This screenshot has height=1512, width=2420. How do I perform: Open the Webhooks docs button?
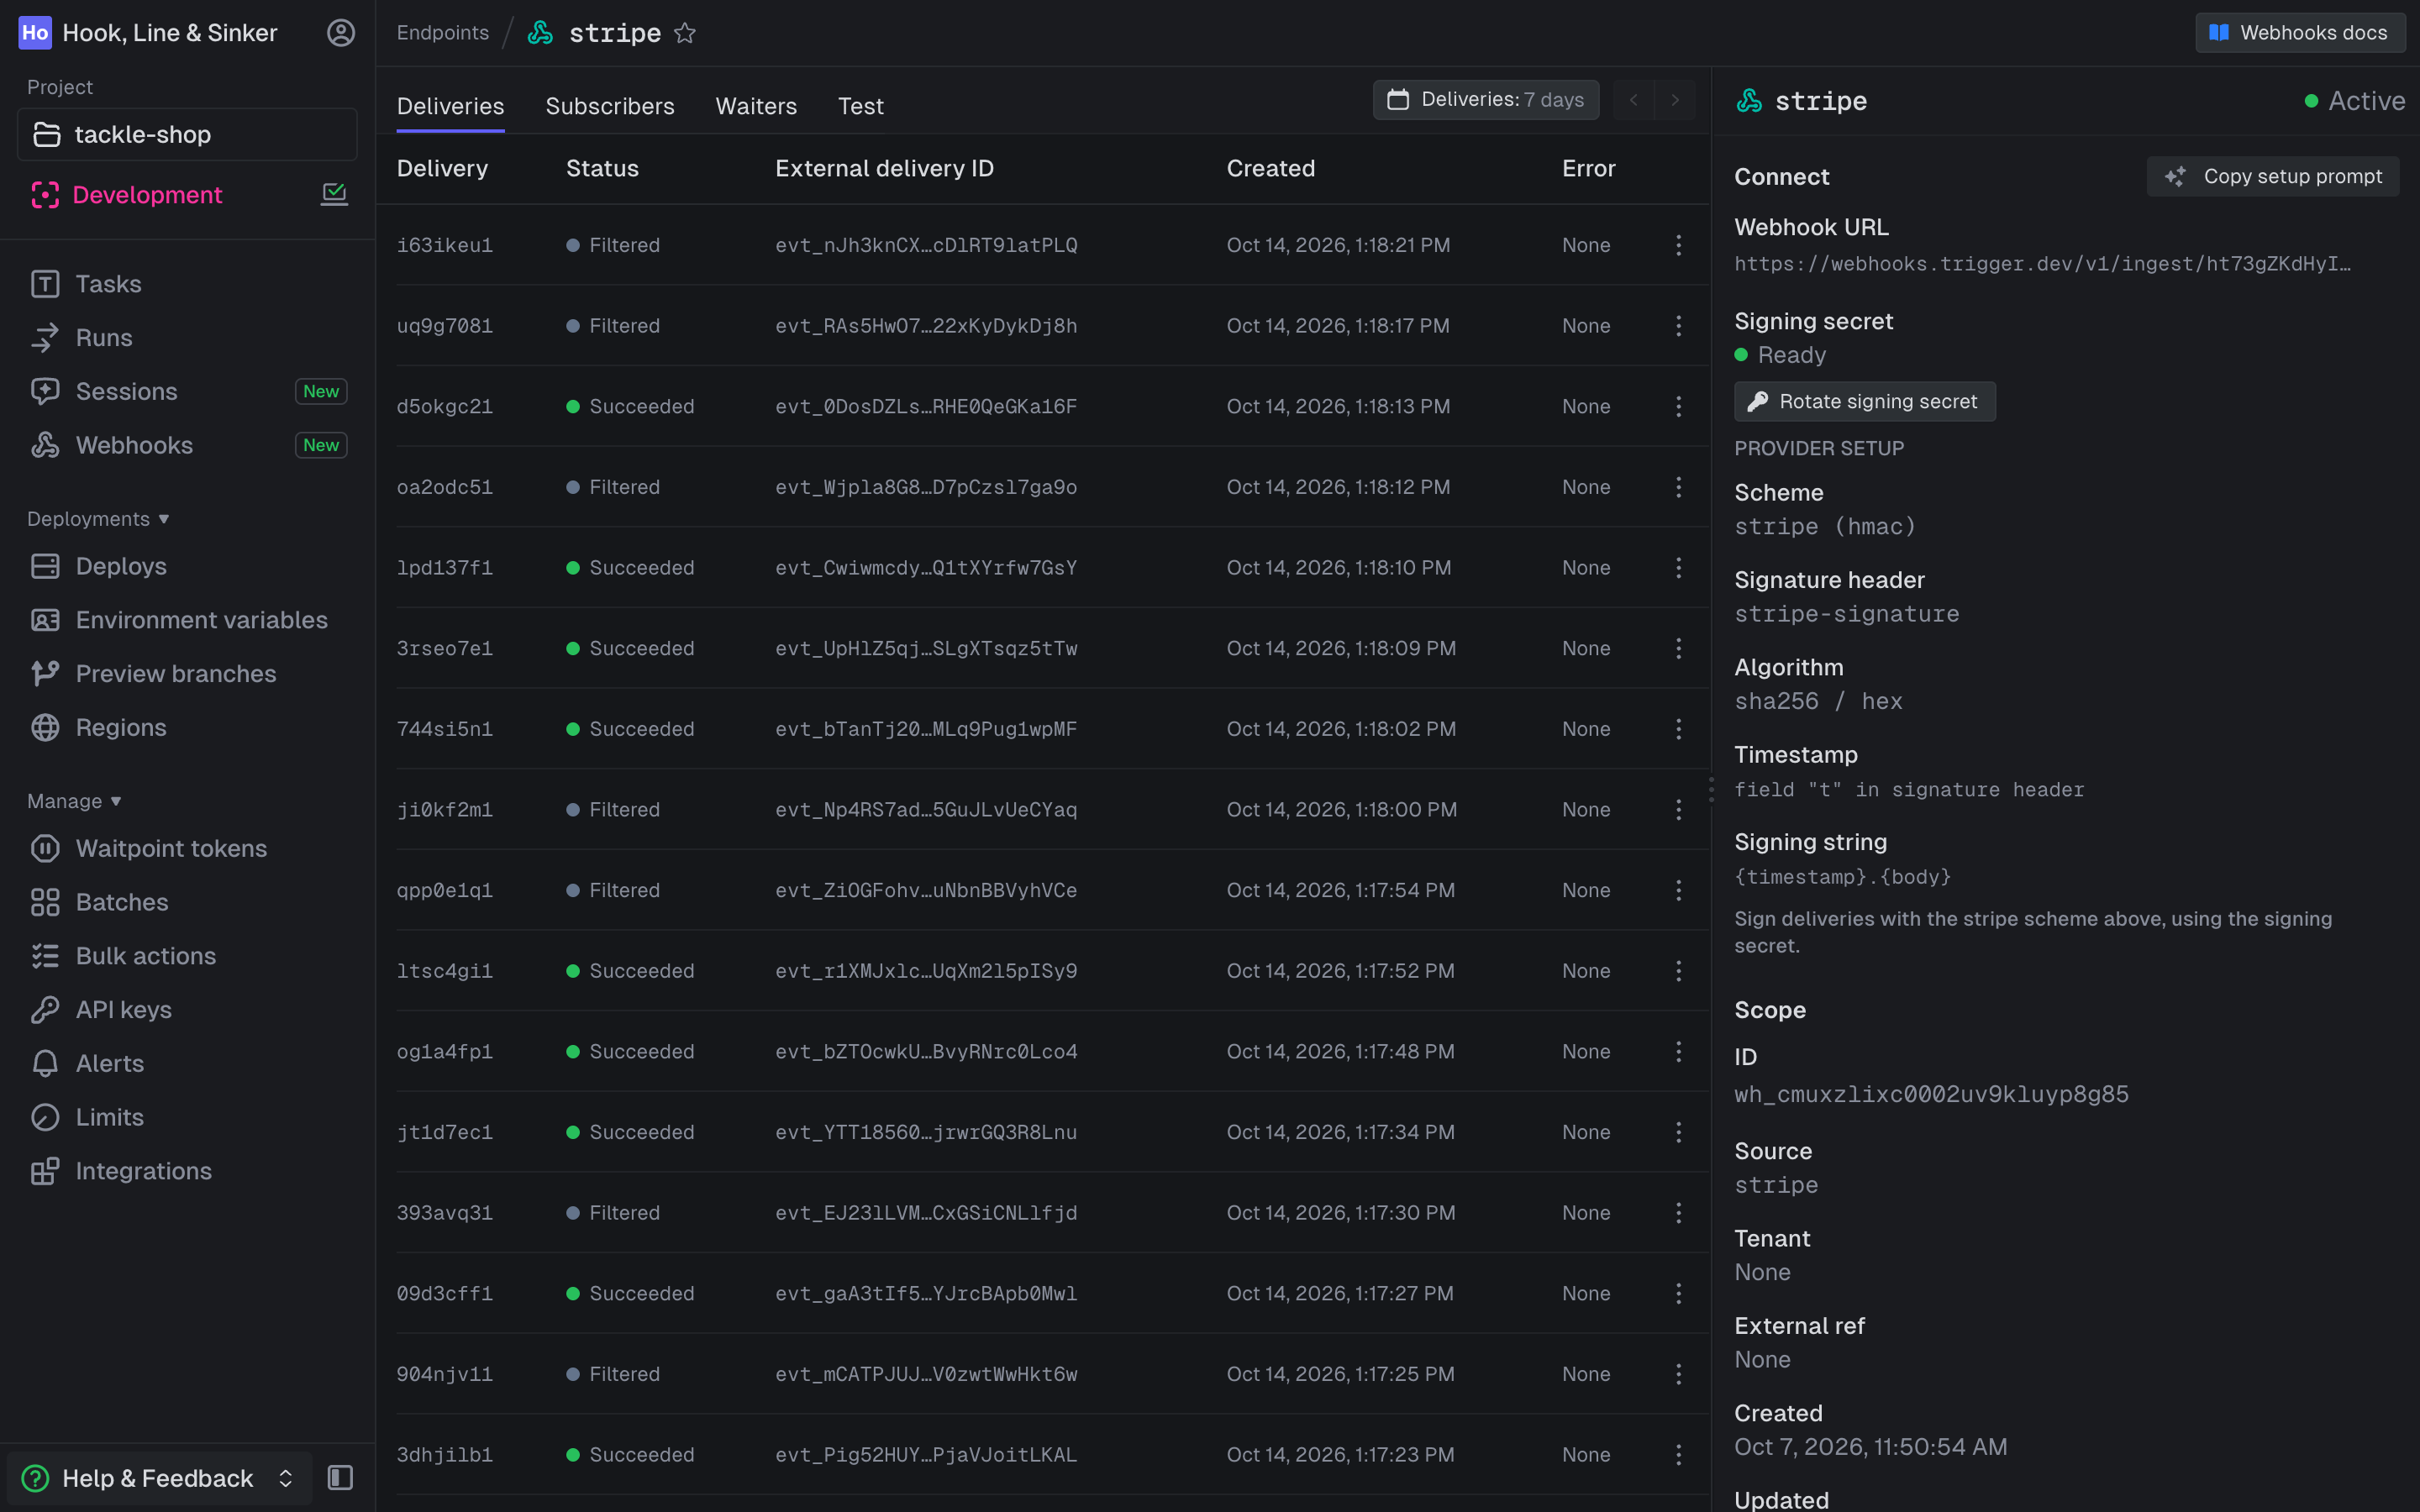click(x=2300, y=33)
